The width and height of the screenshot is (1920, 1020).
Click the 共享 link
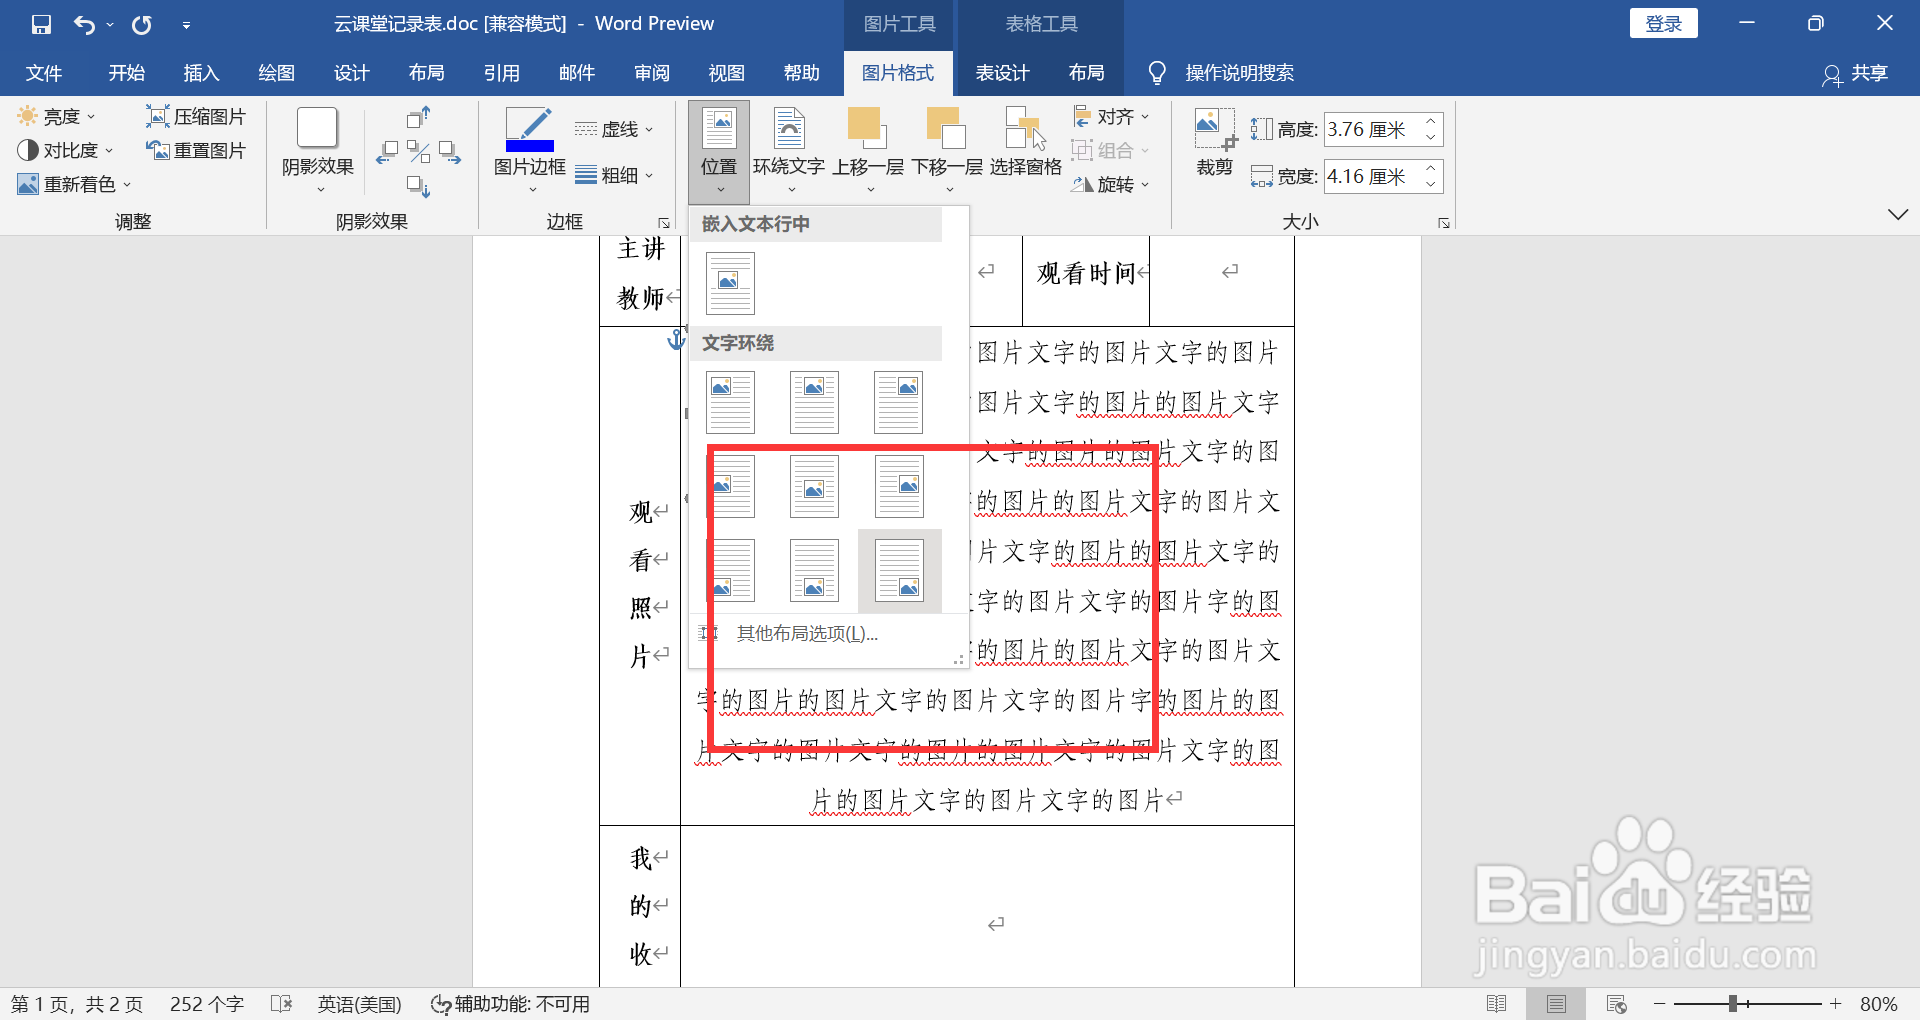pos(1869,72)
